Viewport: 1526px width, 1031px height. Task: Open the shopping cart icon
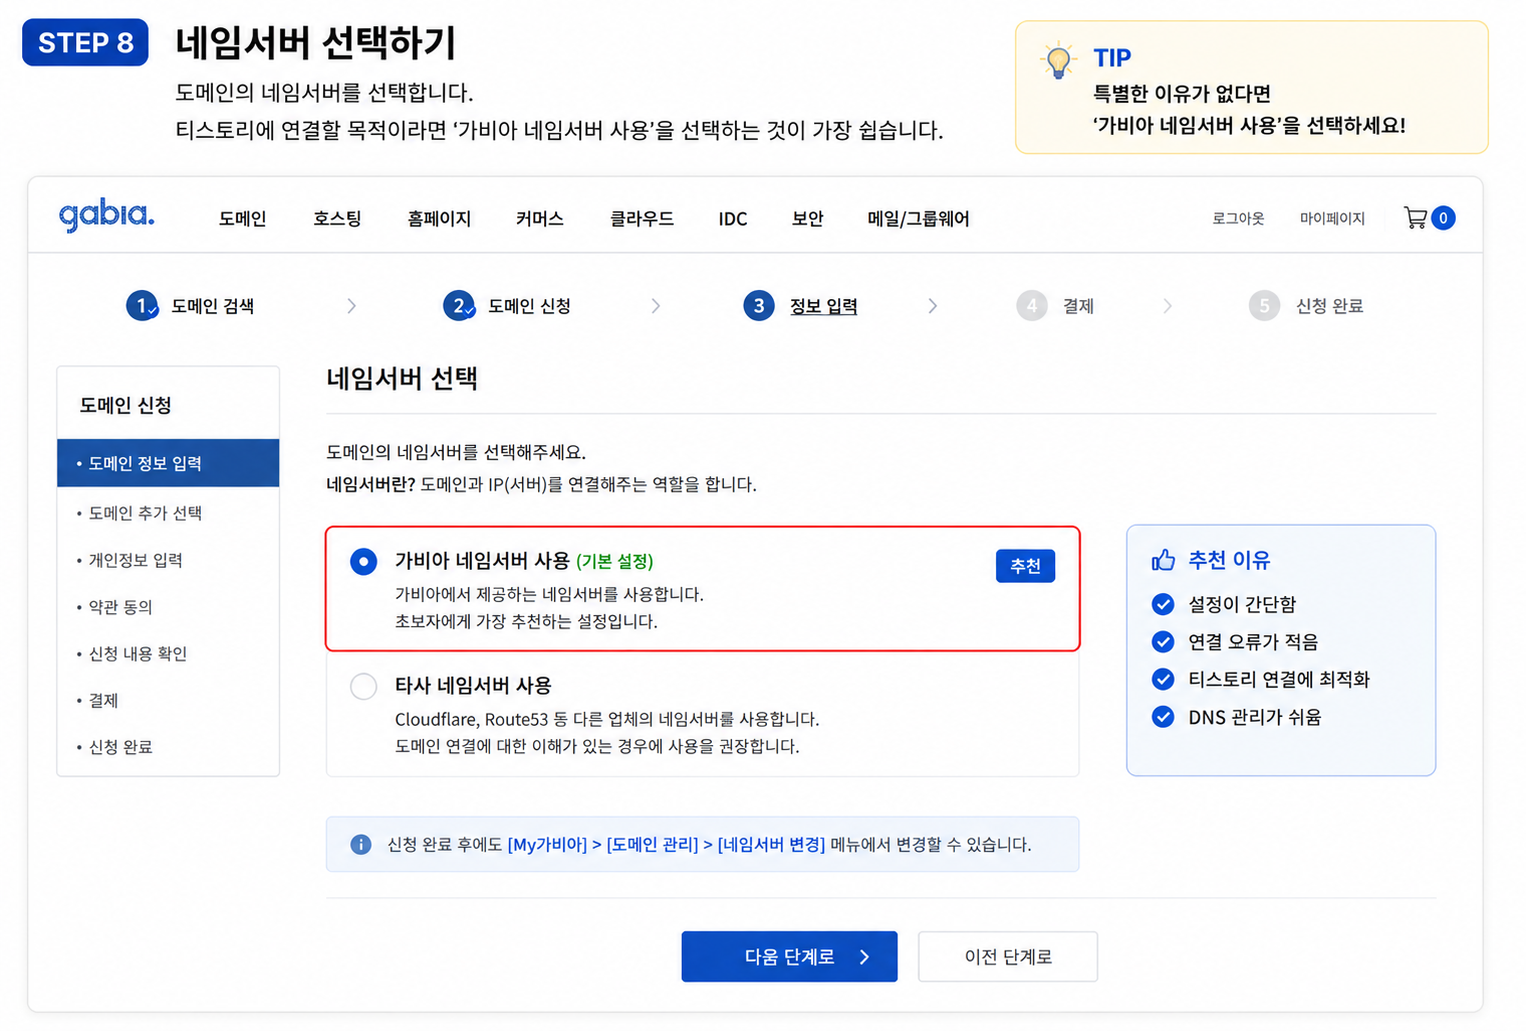(1415, 218)
